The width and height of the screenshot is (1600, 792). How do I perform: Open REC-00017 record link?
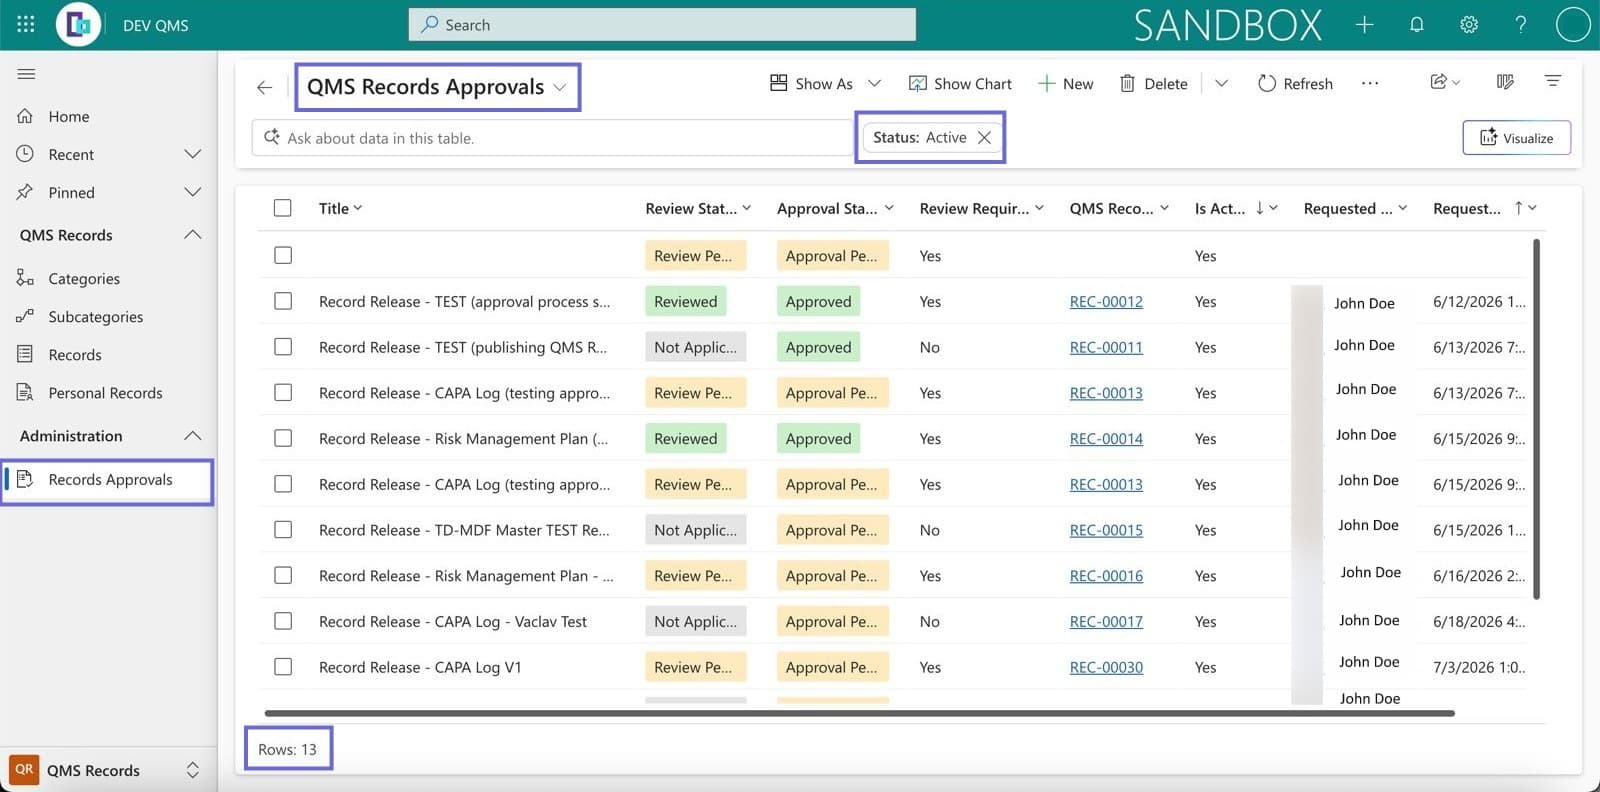pyautogui.click(x=1106, y=621)
